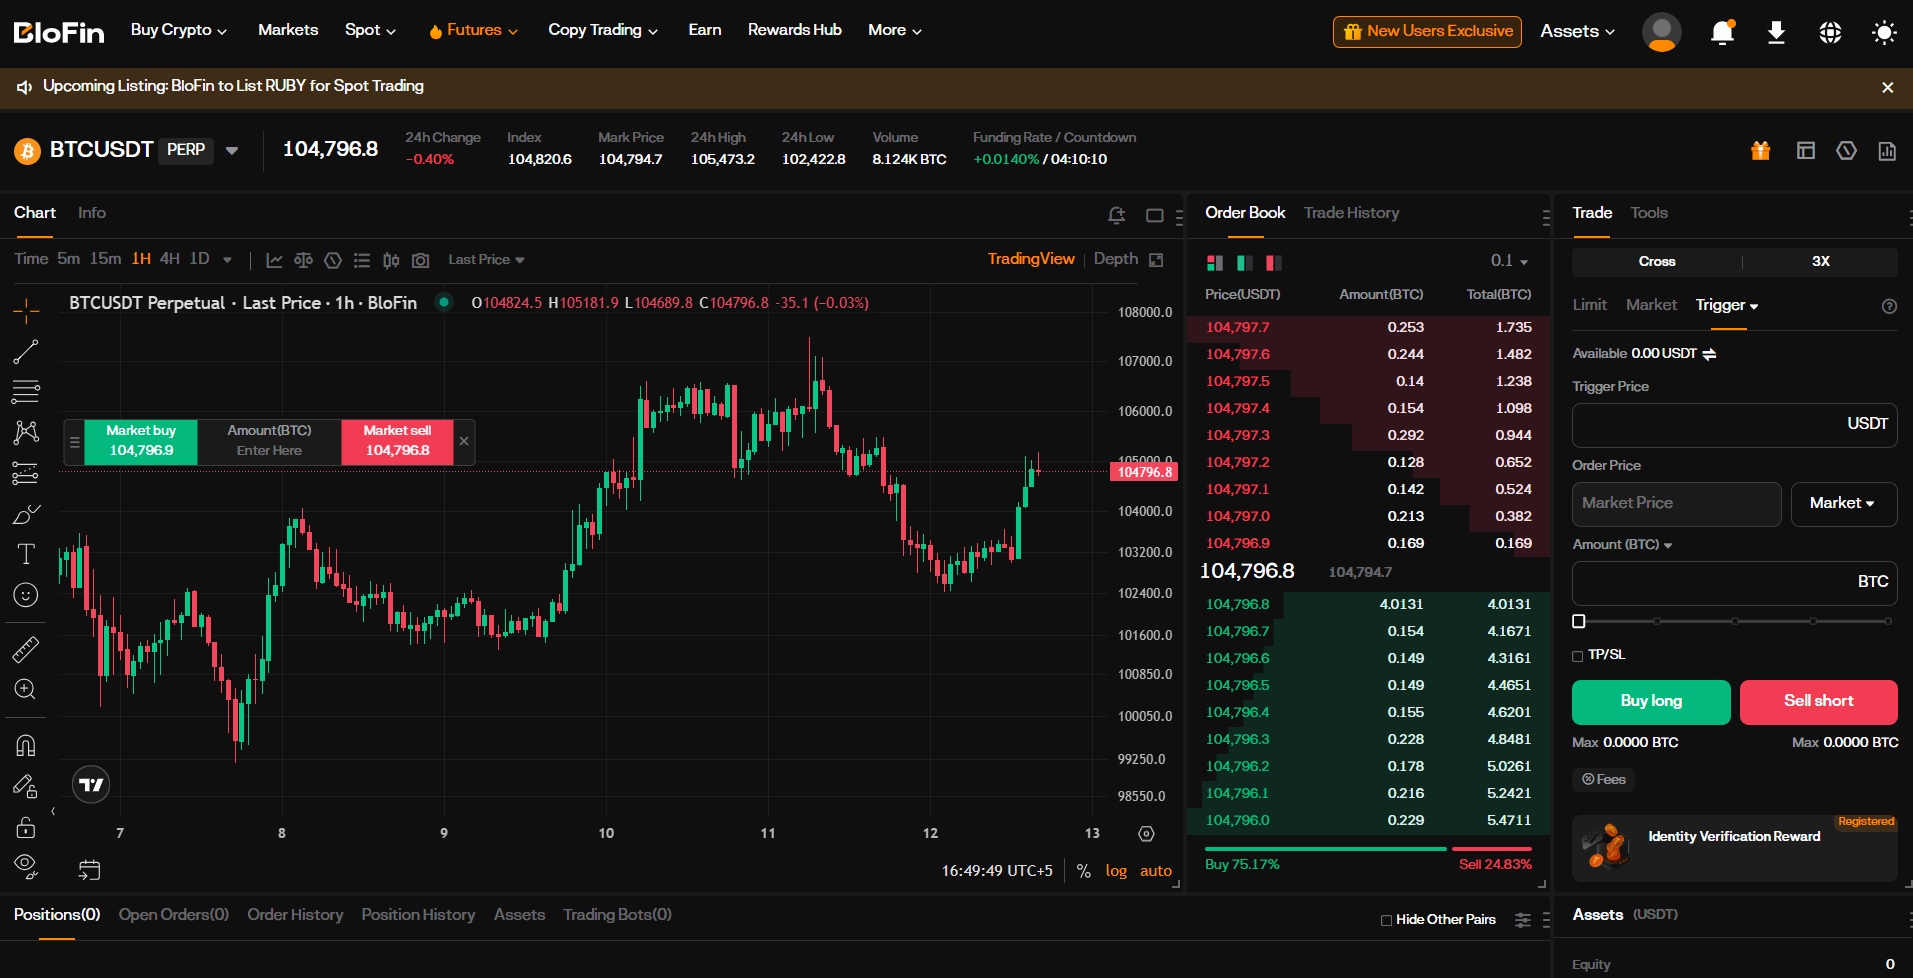Switch theme with the brightness toggle
This screenshot has height=978, width=1913.
click(1884, 31)
